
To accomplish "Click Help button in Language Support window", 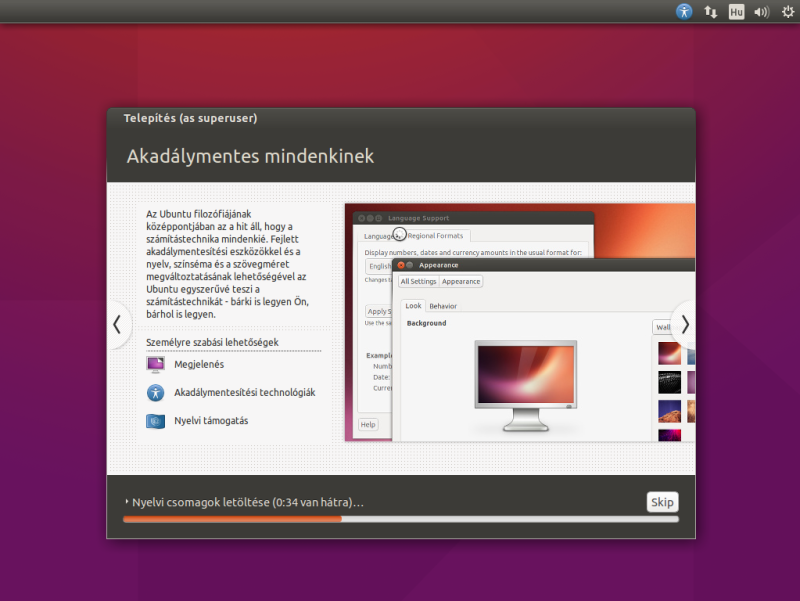I will click(368, 424).
